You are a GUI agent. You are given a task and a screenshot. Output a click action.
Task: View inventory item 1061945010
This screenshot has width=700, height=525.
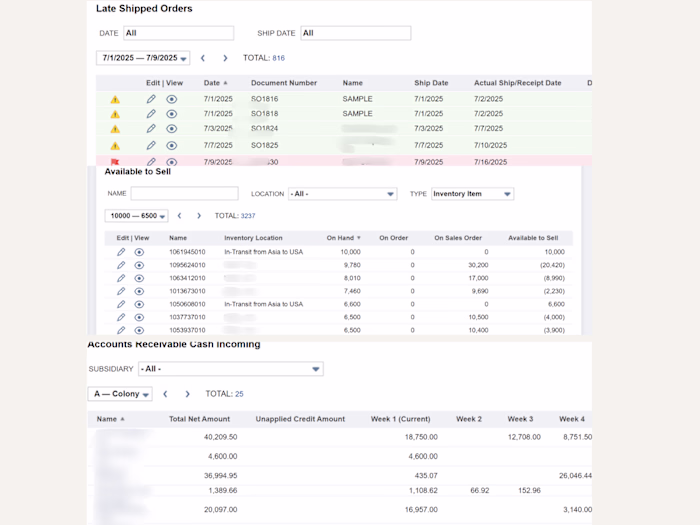tap(139, 252)
